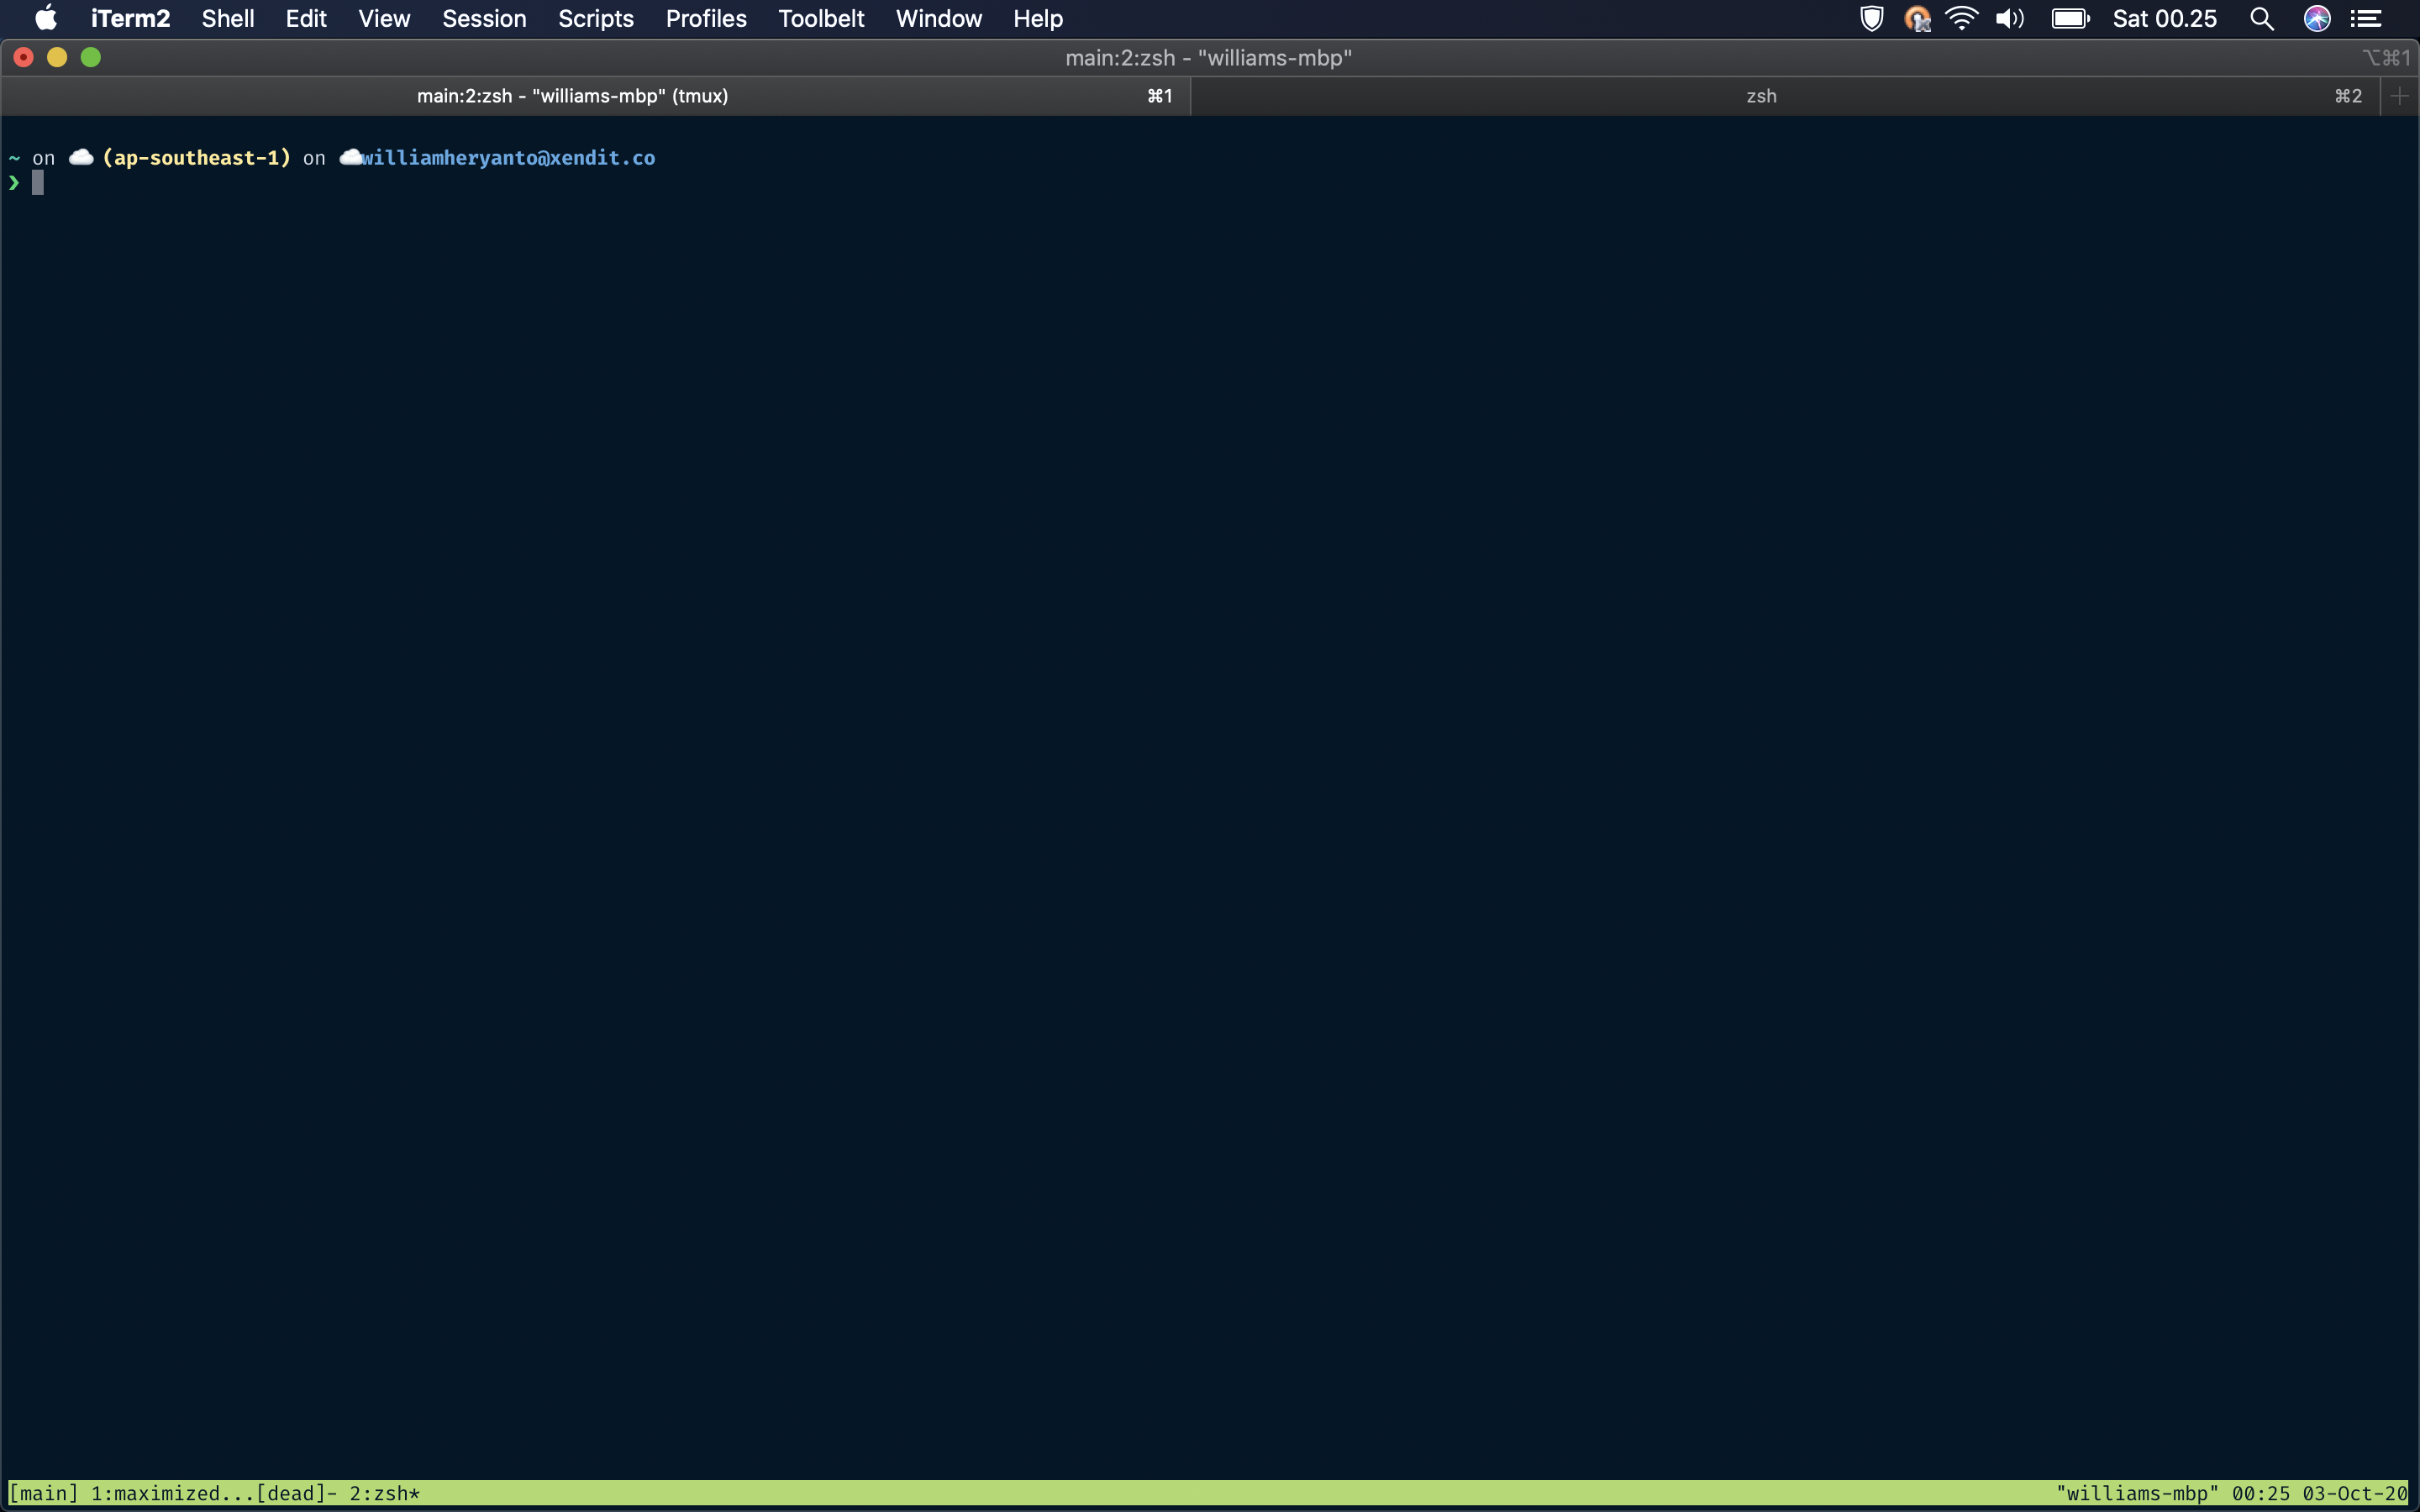Open the Scripts menu

pyautogui.click(x=596, y=18)
